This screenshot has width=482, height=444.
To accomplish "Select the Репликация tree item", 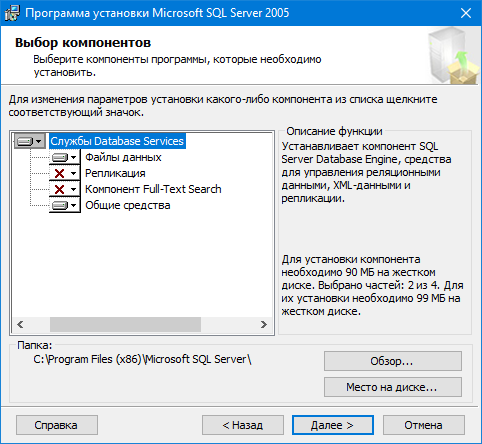I will tap(115, 173).
